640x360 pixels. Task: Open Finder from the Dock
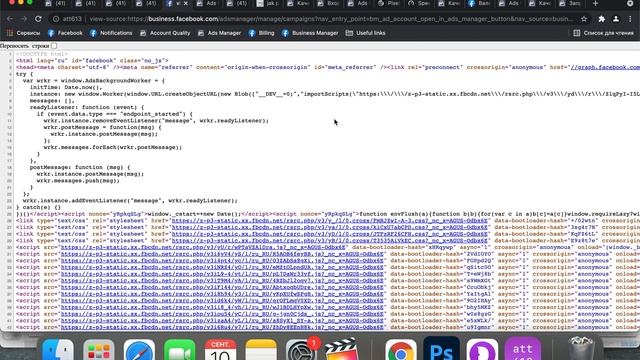pyautogui.click(x=58, y=351)
